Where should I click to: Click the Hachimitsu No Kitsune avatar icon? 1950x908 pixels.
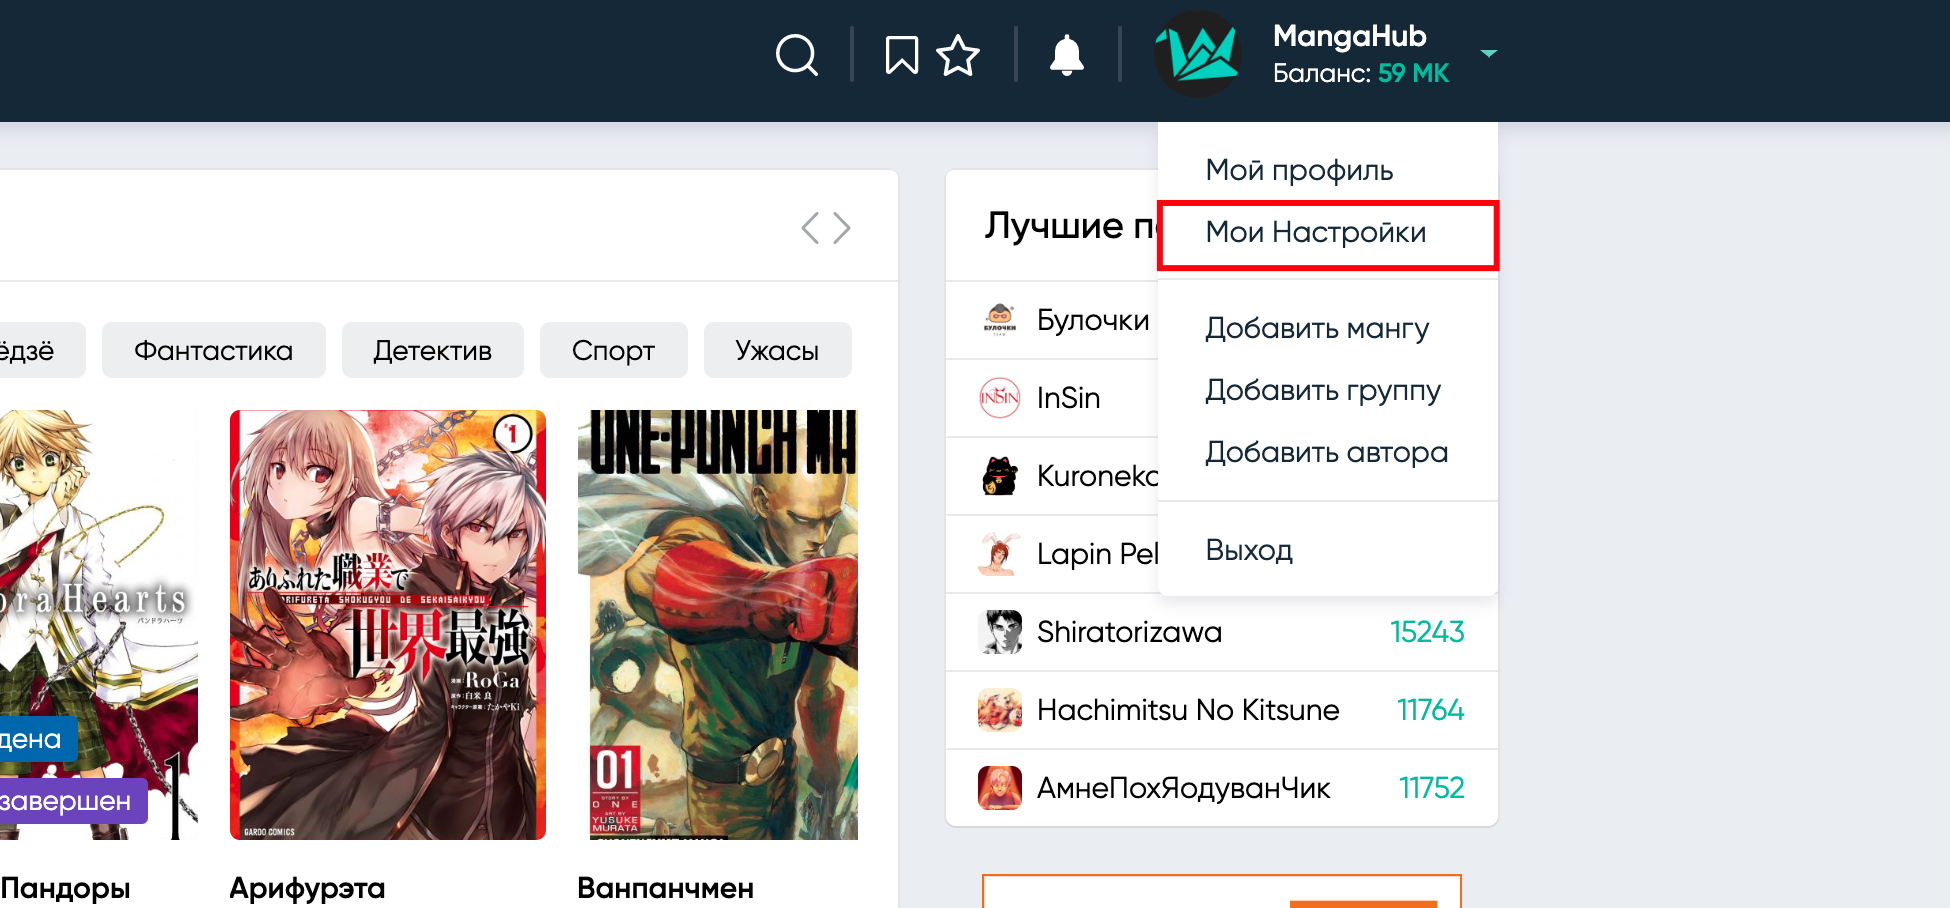click(1000, 710)
